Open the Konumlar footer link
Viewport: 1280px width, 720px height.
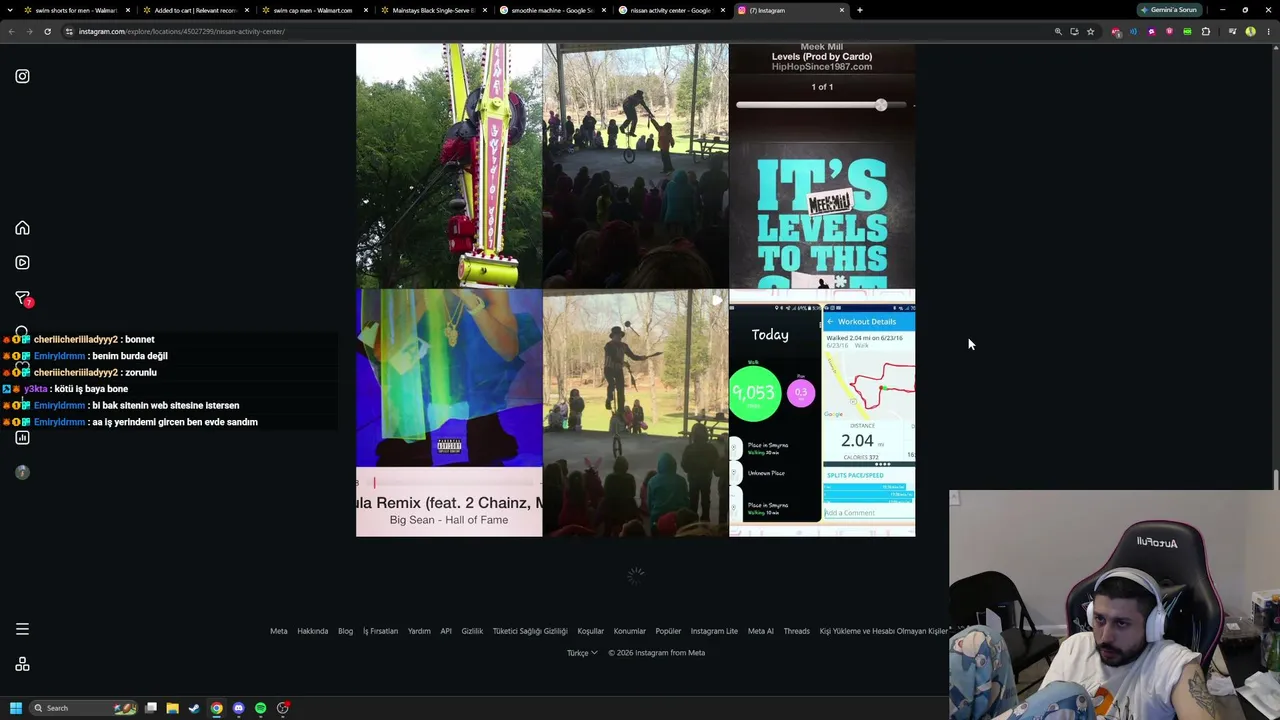click(629, 631)
